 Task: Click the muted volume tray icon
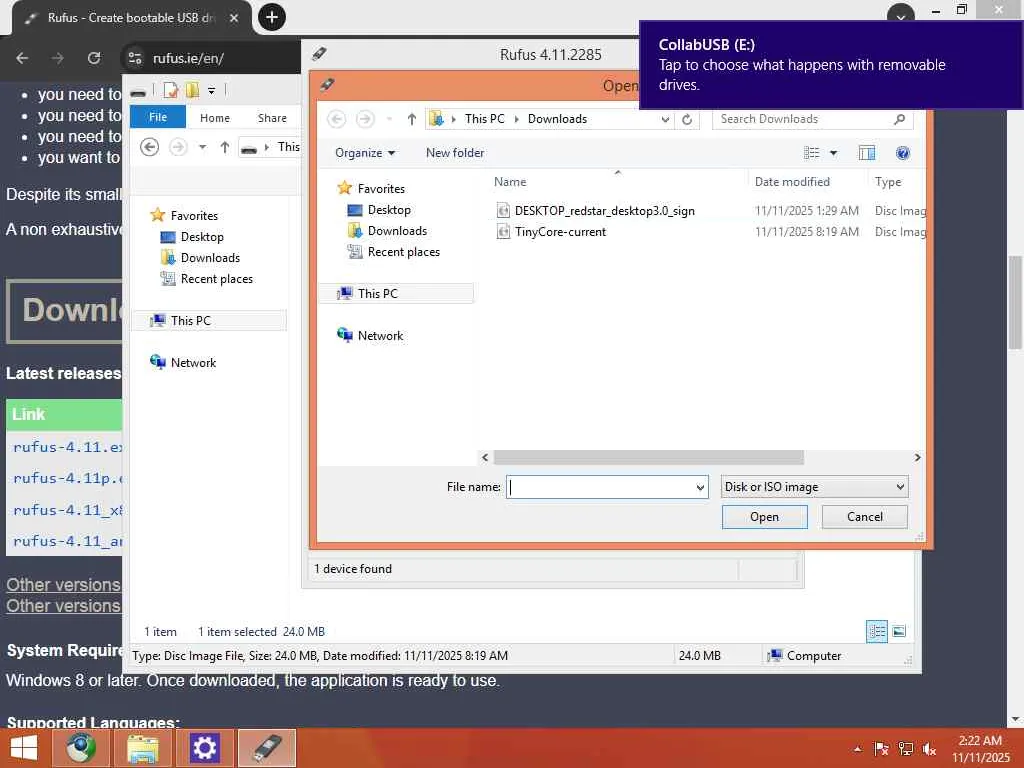[x=929, y=749]
